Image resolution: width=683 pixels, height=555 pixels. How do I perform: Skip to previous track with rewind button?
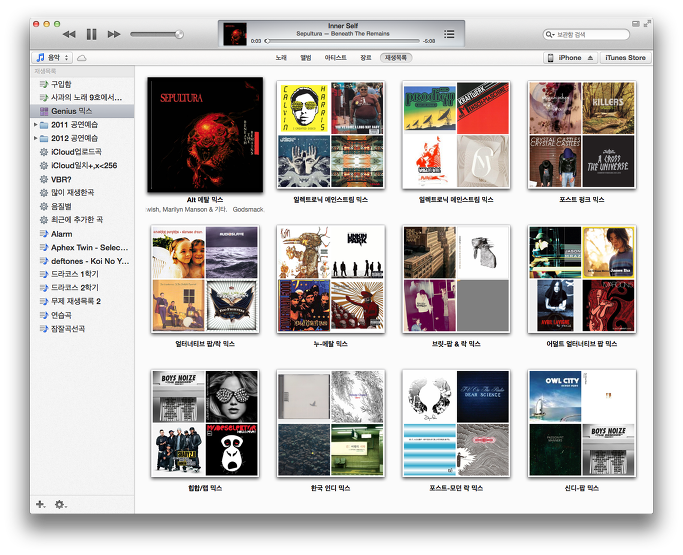(x=69, y=34)
